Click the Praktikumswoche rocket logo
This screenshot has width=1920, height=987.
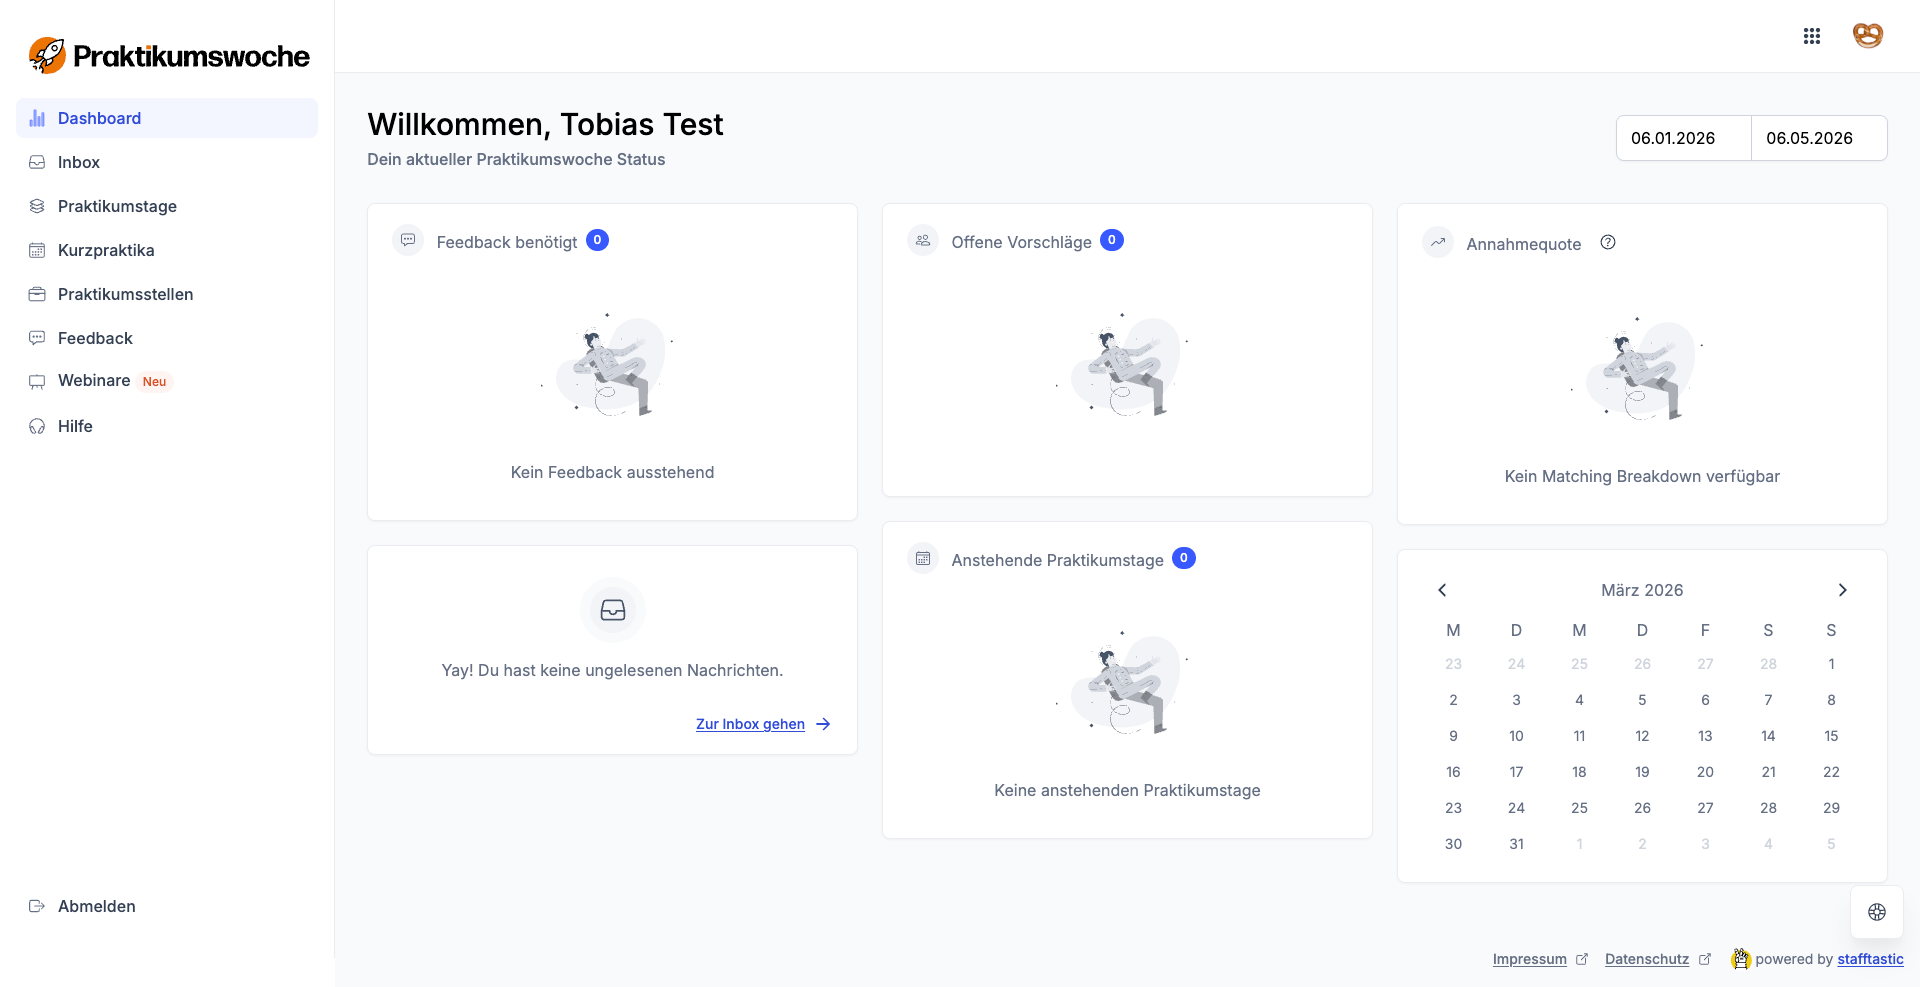47,56
